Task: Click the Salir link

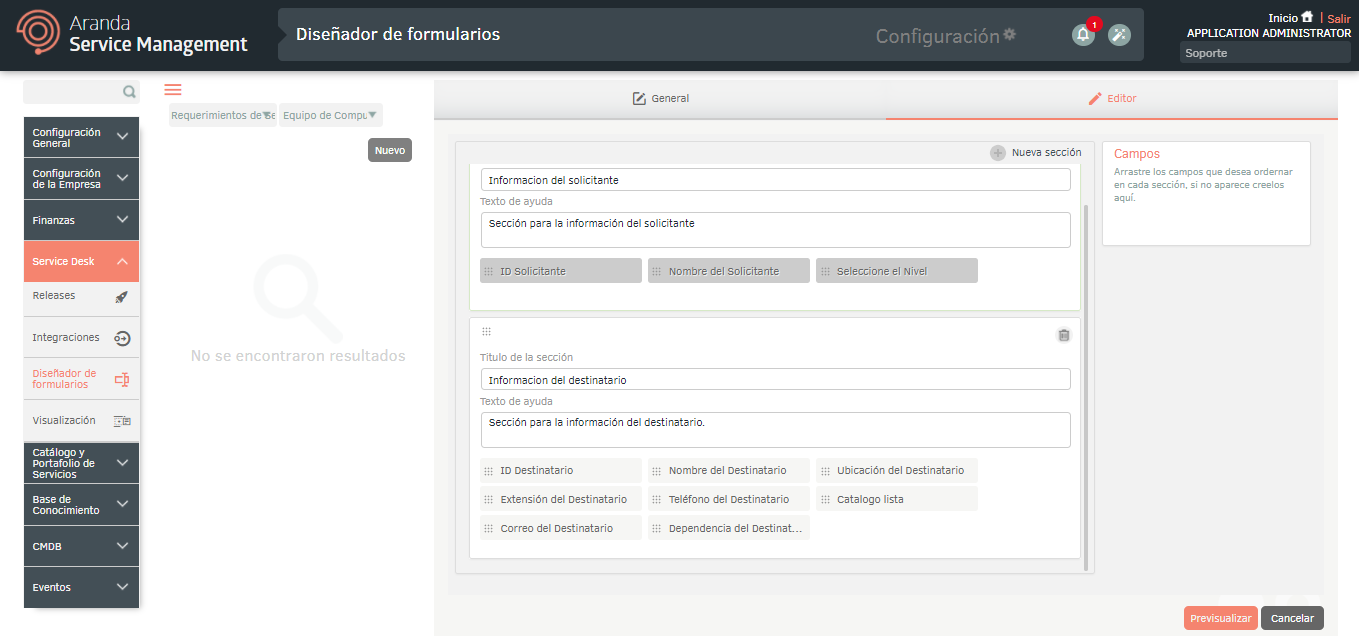Action: (x=1339, y=18)
